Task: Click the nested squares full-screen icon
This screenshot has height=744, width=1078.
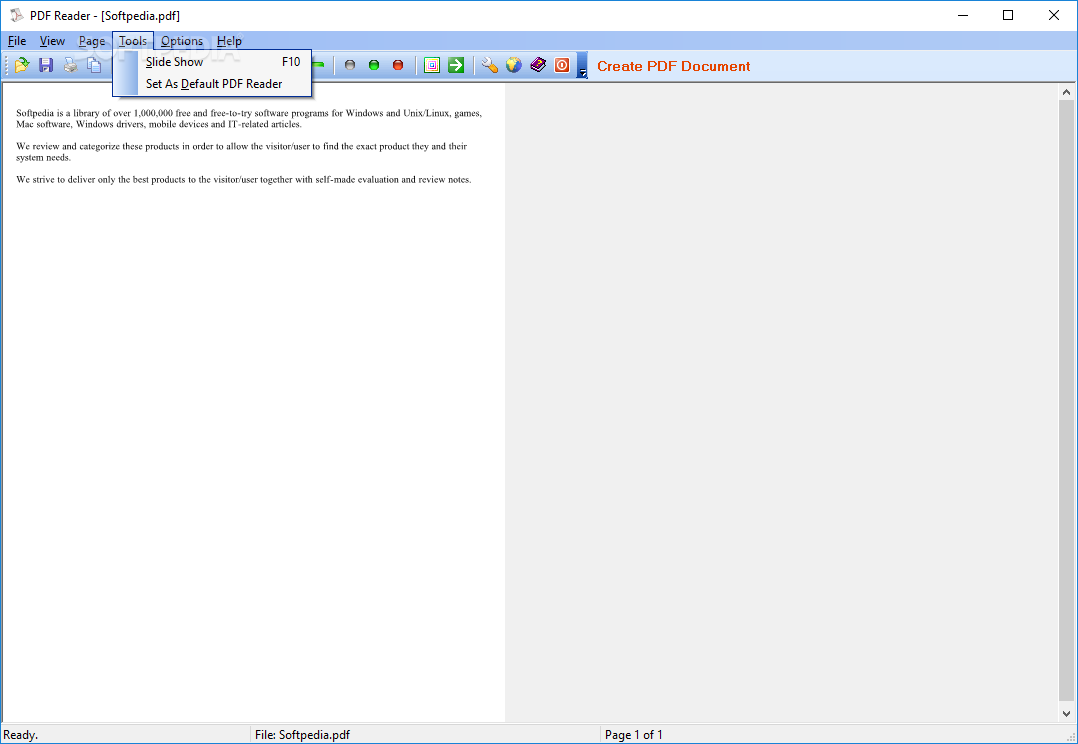Action: point(432,65)
